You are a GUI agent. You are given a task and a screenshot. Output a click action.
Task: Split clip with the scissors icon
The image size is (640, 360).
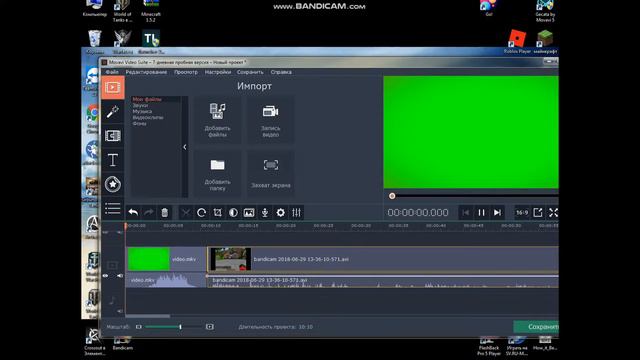coord(186,212)
